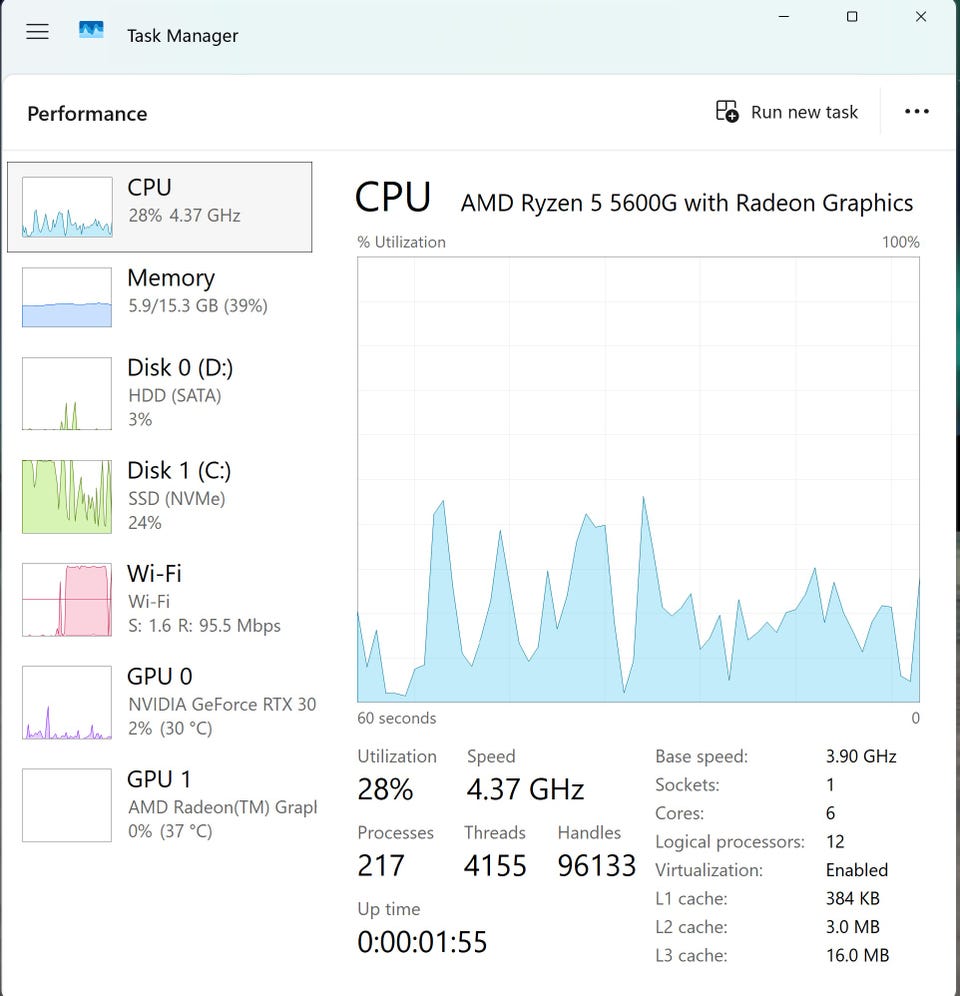The width and height of the screenshot is (960, 996).
Task: Click the Virtualization Enabled value
Action: tap(856, 870)
